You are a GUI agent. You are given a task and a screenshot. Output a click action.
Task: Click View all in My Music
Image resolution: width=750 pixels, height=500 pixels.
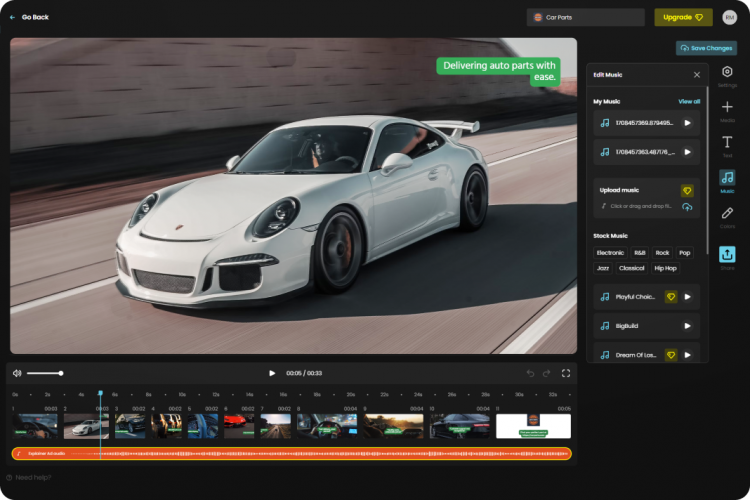coord(689,101)
